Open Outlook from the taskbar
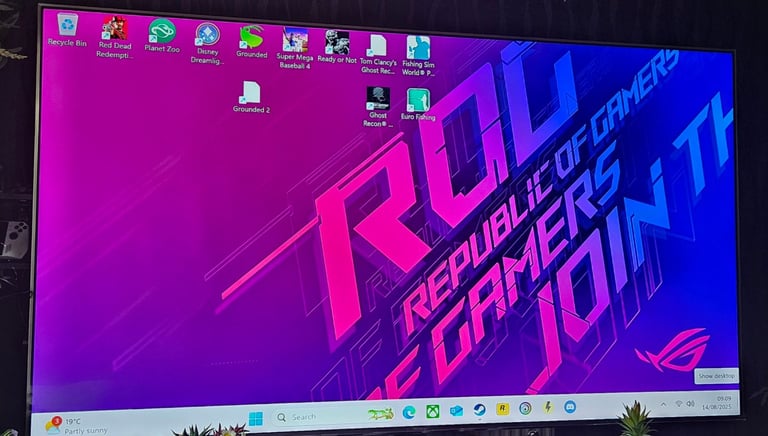Viewport: 768px width, 436px height. pyautogui.click(x=456, y=411)
